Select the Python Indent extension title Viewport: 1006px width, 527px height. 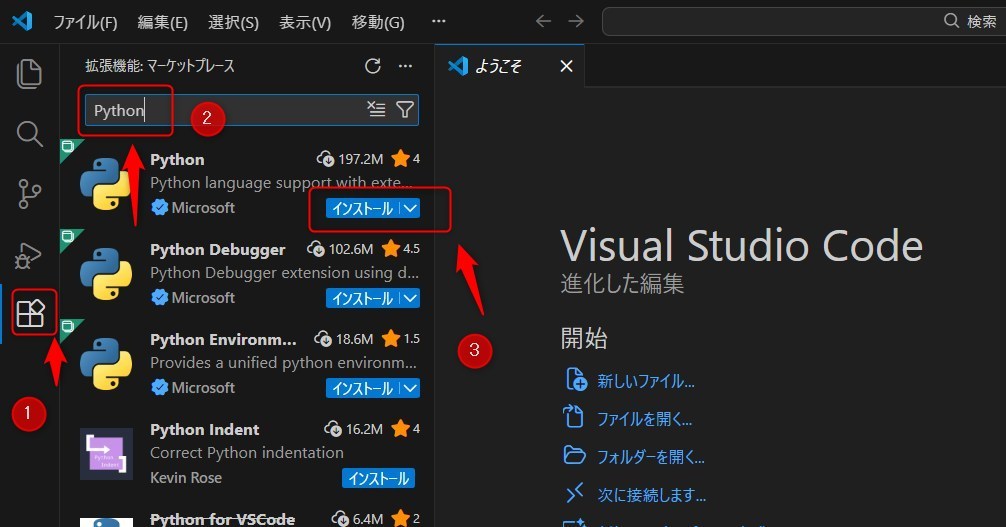[x=205, y=429]
